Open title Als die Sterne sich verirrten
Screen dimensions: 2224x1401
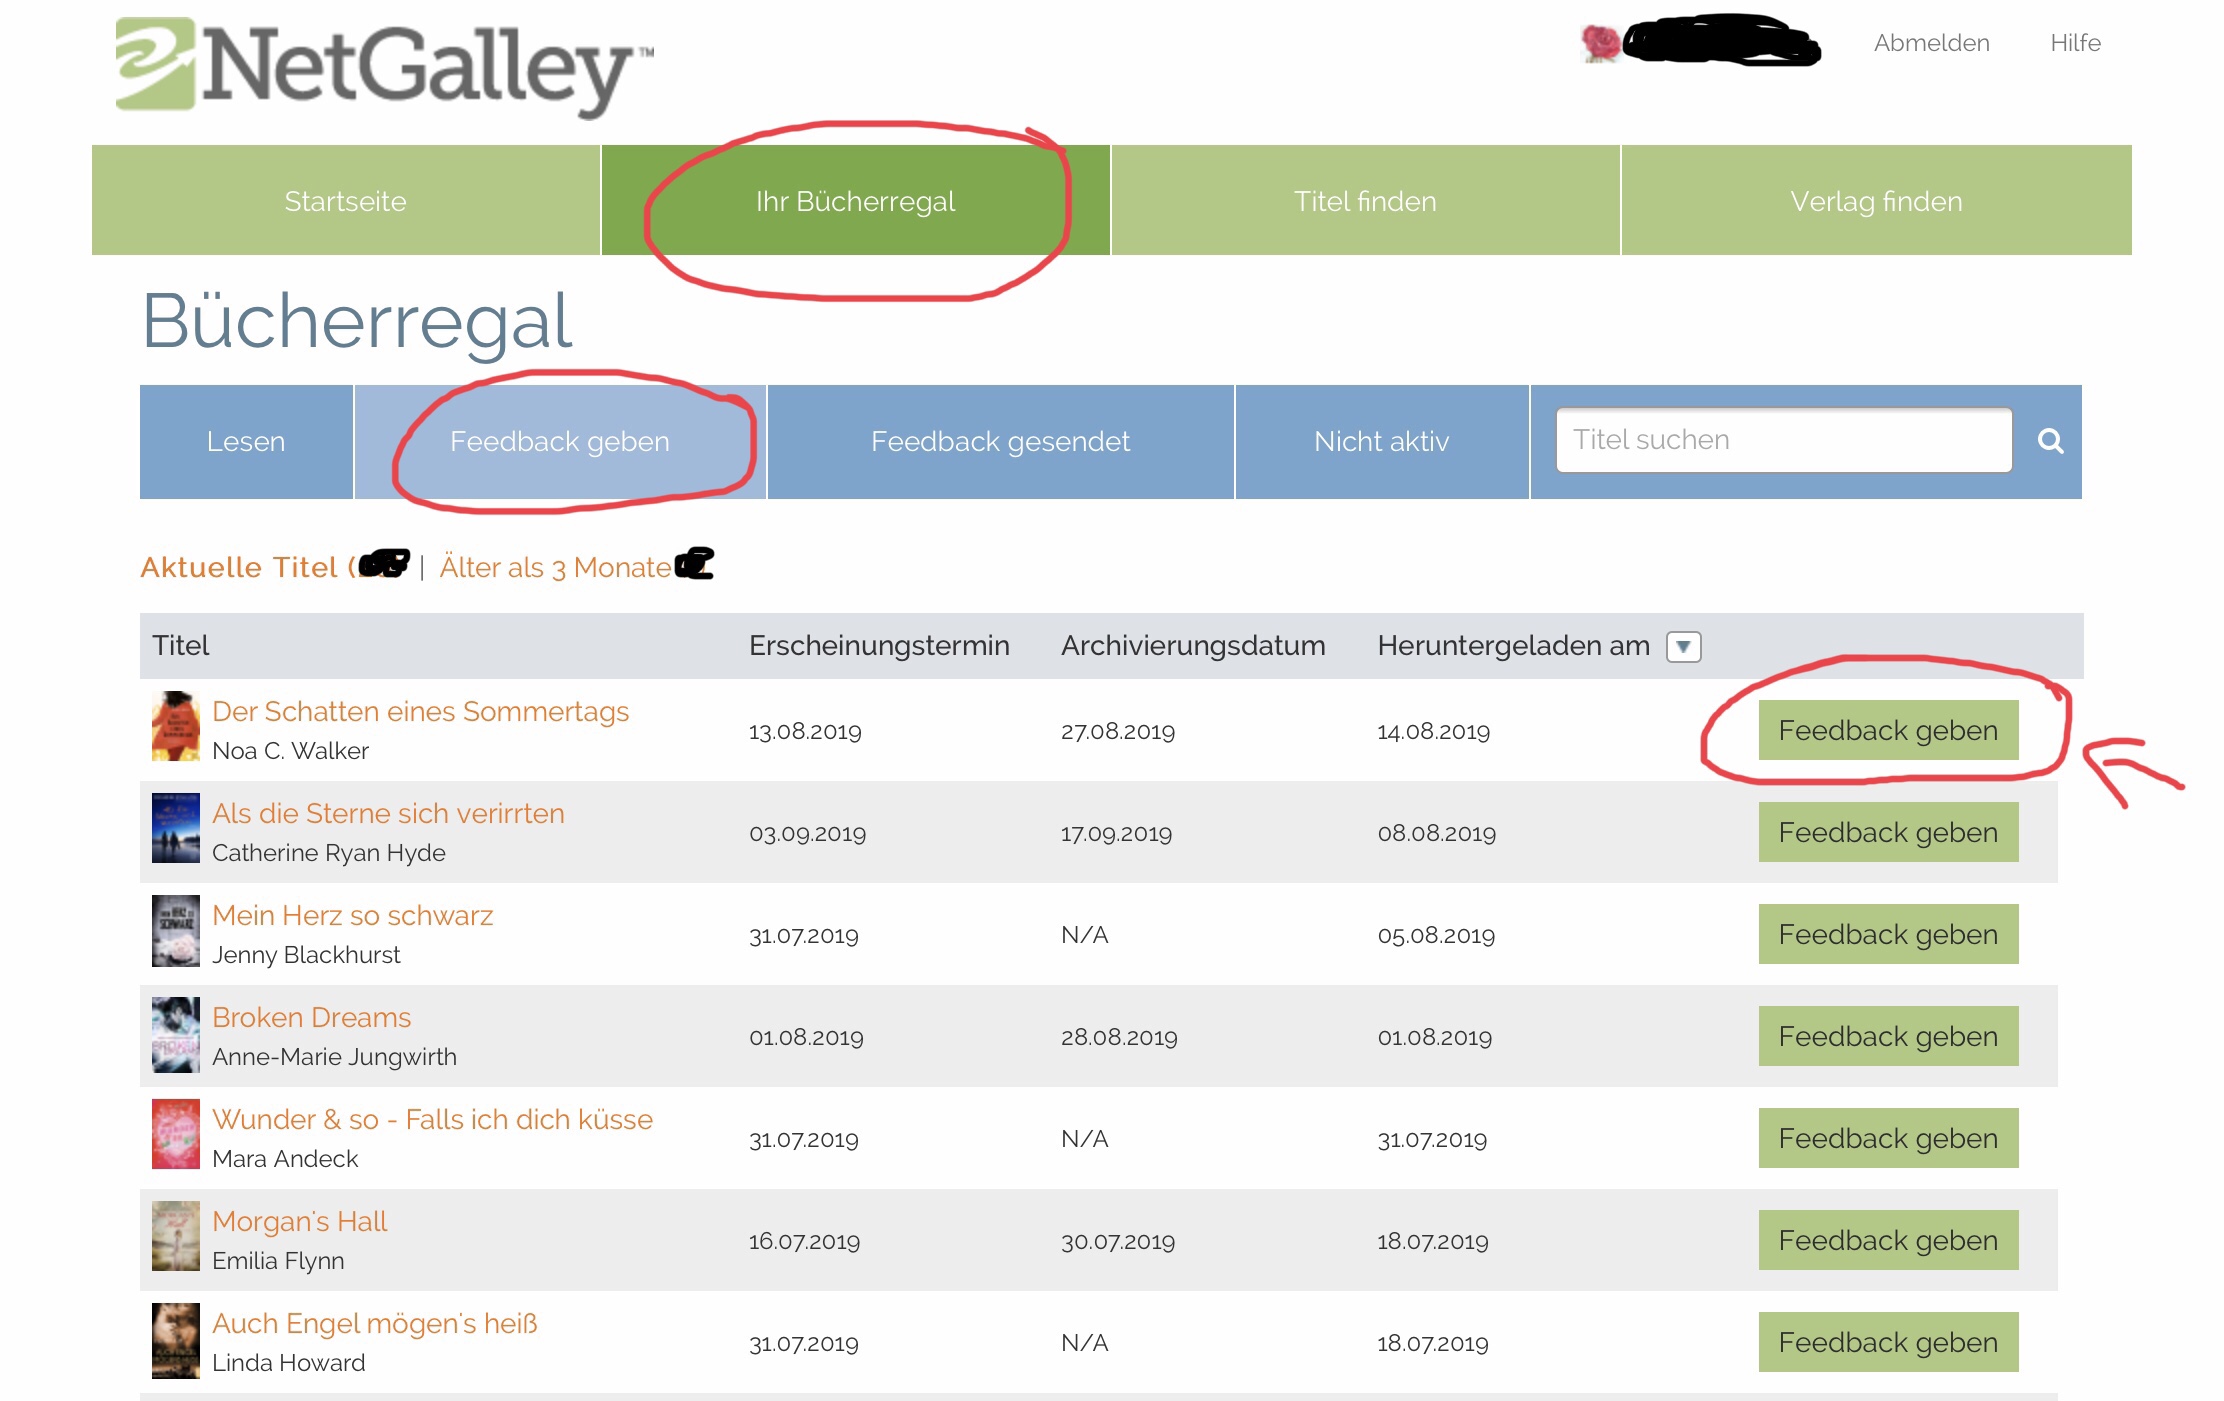pos(388,813)
